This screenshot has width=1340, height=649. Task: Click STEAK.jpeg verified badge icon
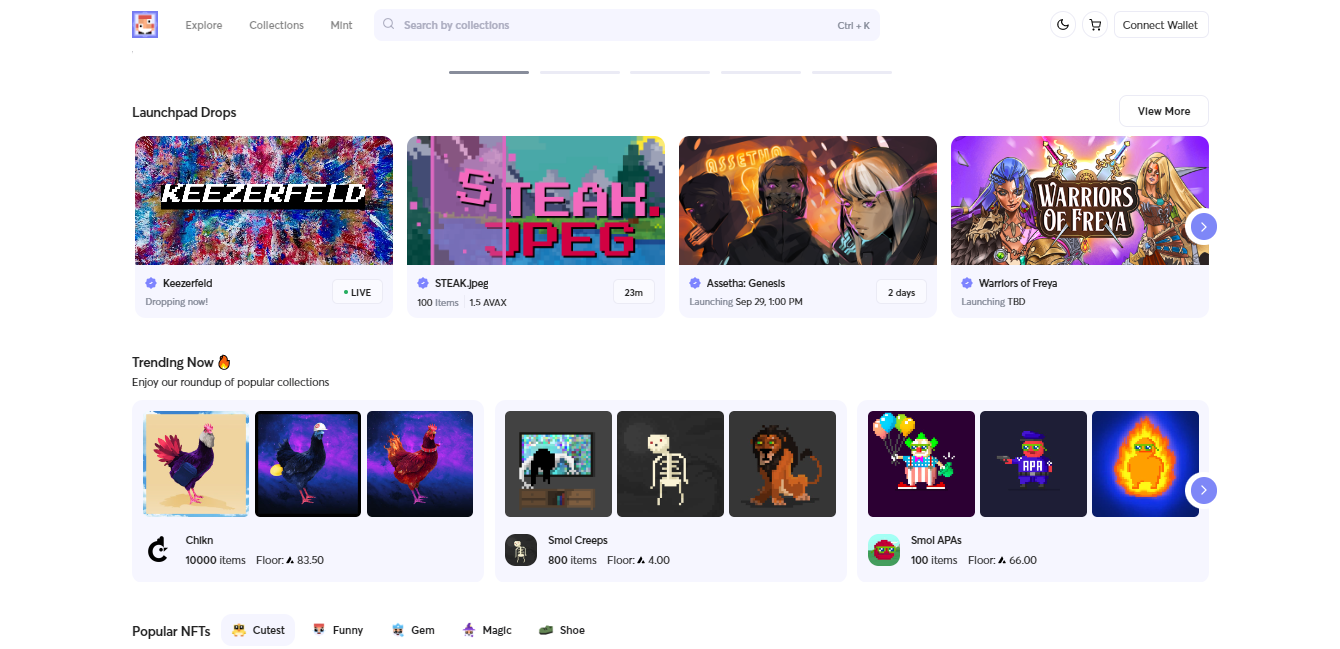[x=423, y=283]
